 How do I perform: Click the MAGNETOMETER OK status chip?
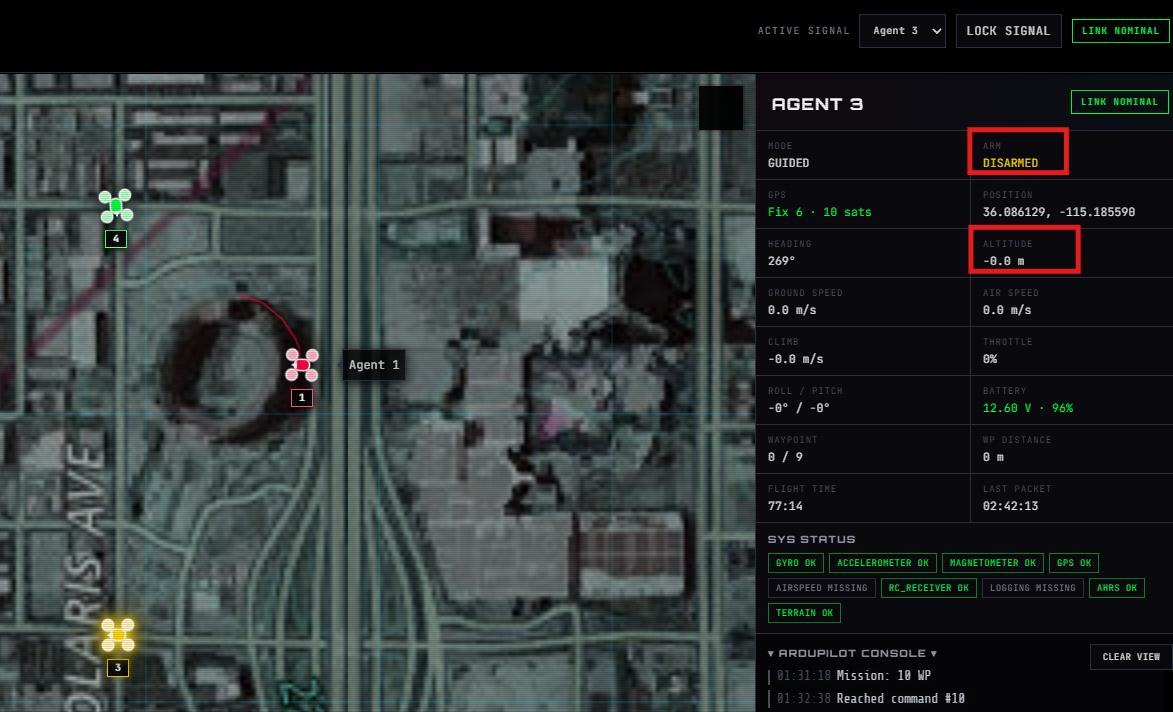pos(993,563)
